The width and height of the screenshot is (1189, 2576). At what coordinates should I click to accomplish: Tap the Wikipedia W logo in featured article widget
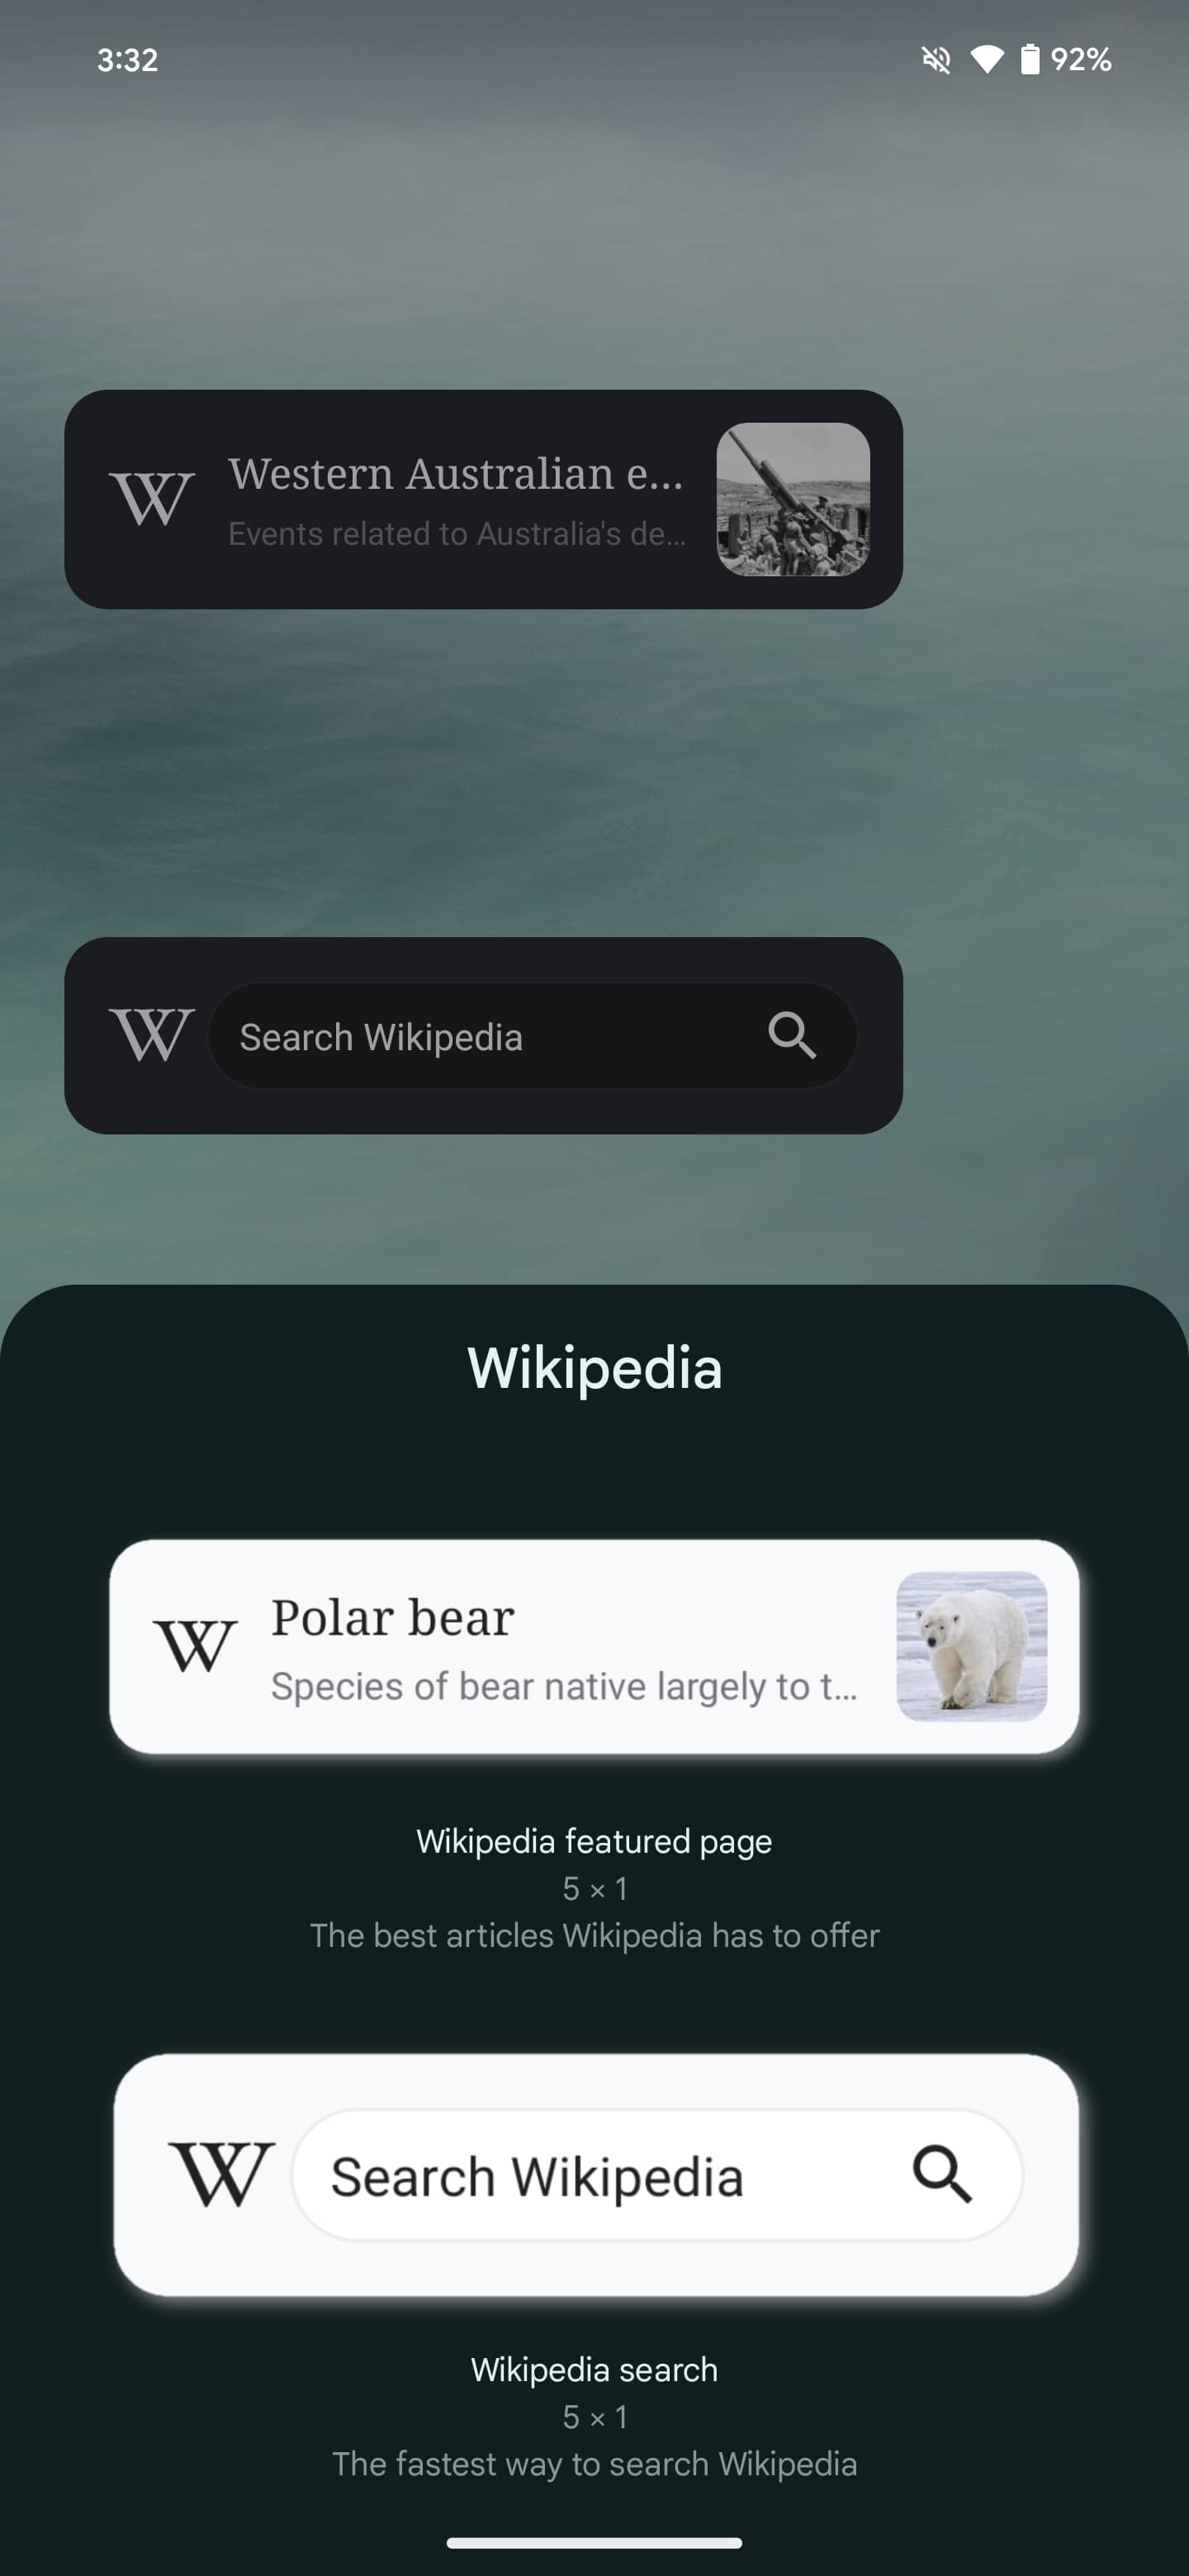pos(152,498)
